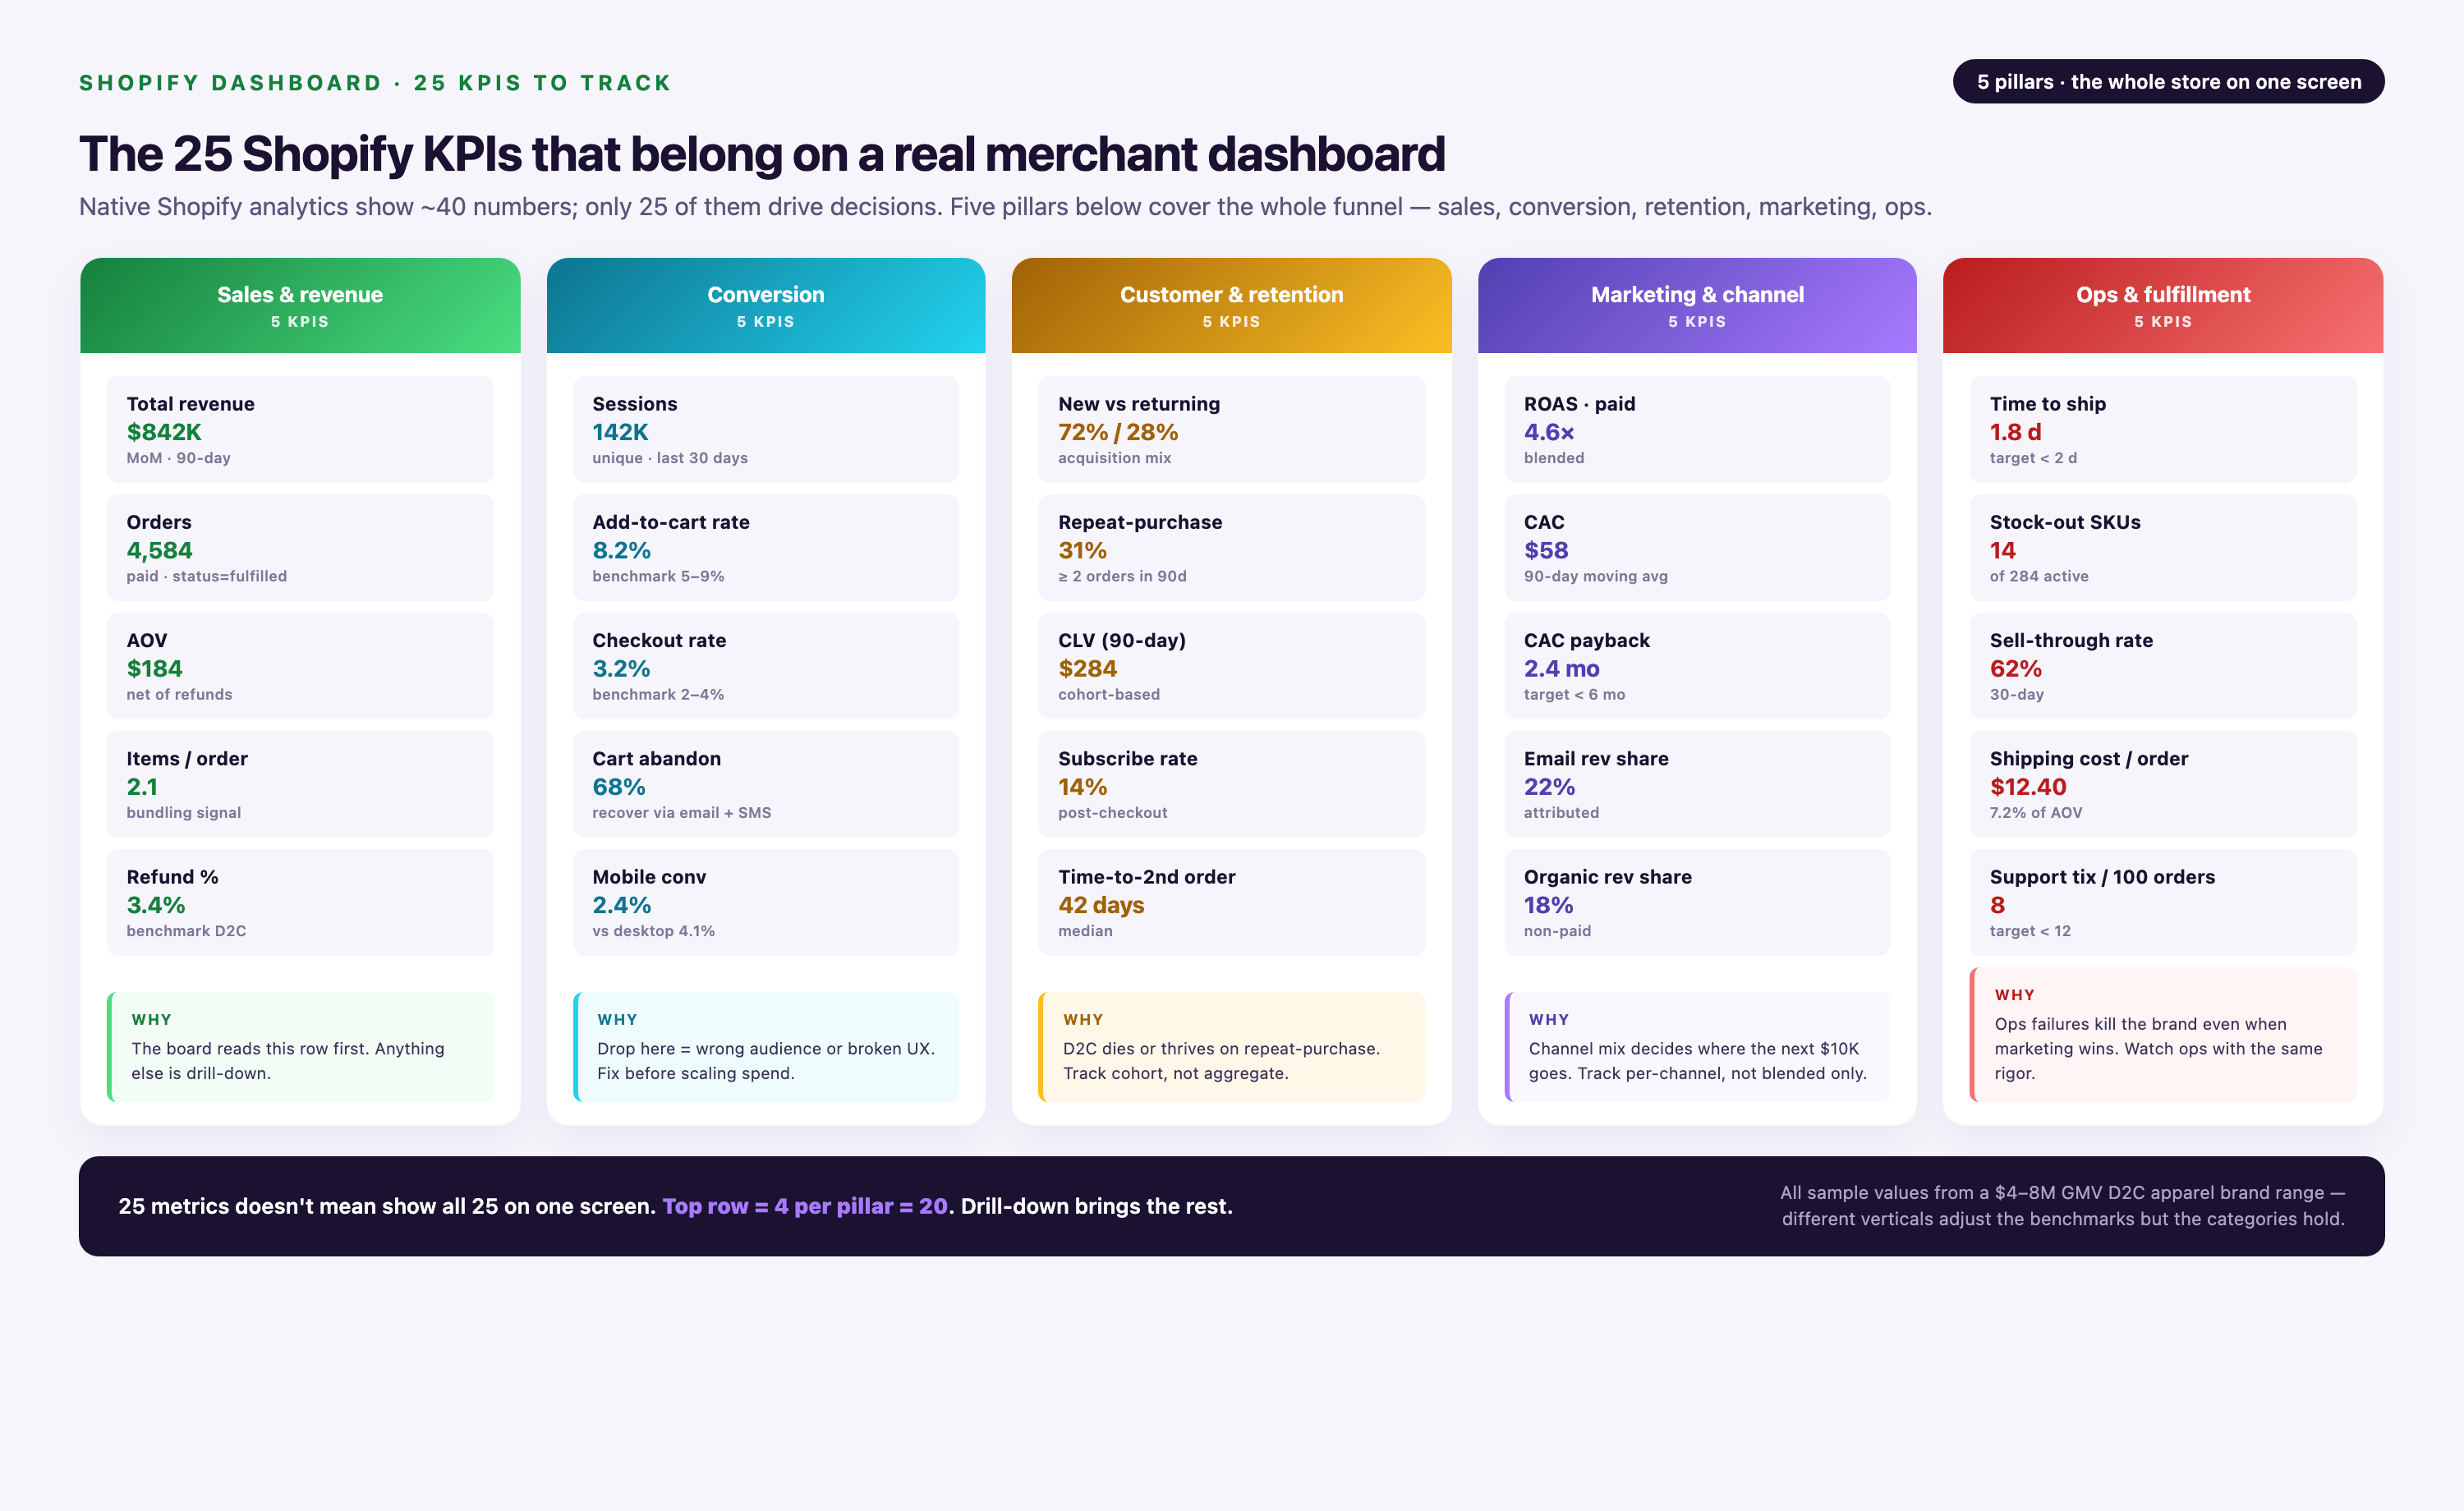Click the New vs returning 72% / 28% card
Image resolution: width=2464 pixels, height=1511 pixels.
1231,429
